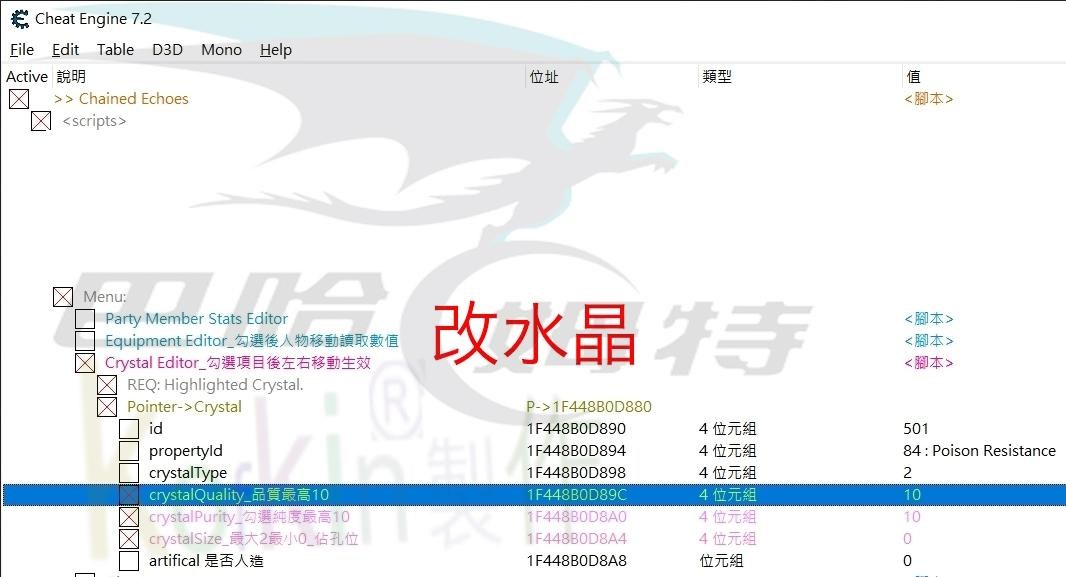Enable the Party Member Stats Editor script
The image size is (1066, 577).
coord(85,318)
